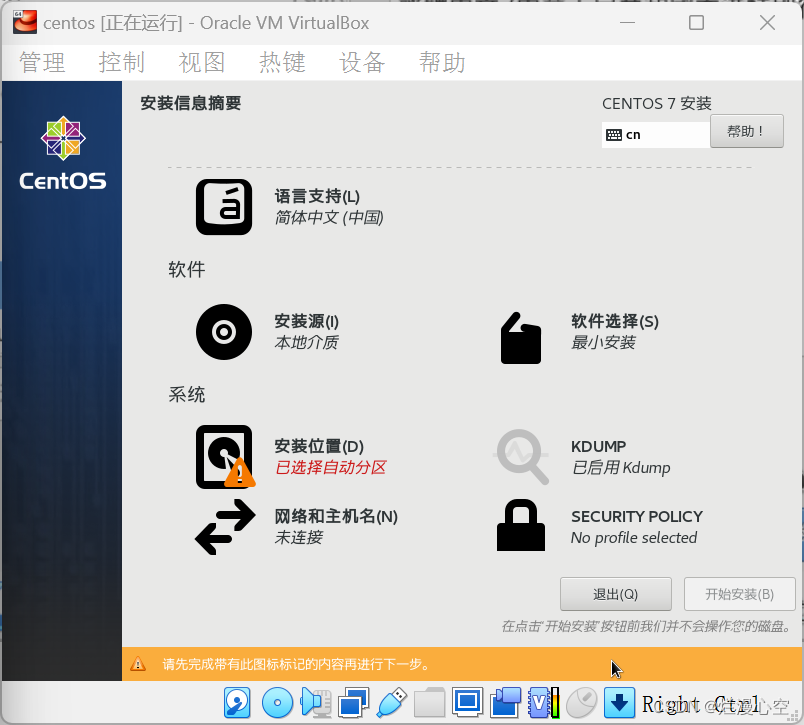Maximize the VirtualBox window
The image size is (804, 725).
click(x=696, y=23)
